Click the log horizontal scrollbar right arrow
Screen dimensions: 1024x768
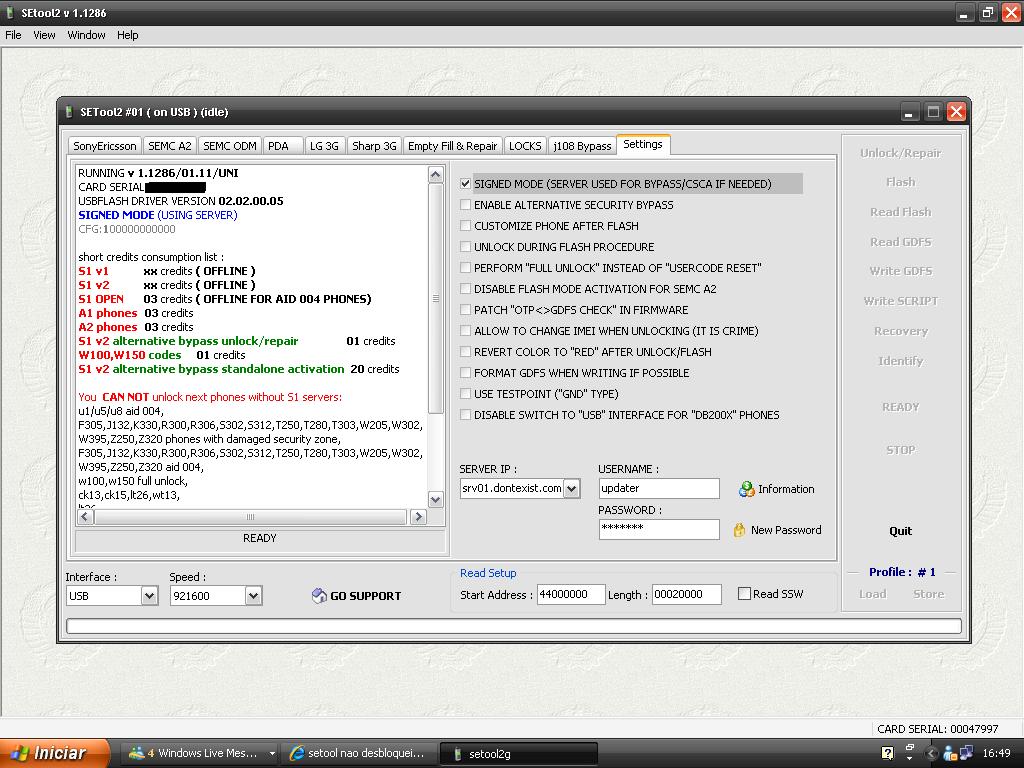coord(419,517)
